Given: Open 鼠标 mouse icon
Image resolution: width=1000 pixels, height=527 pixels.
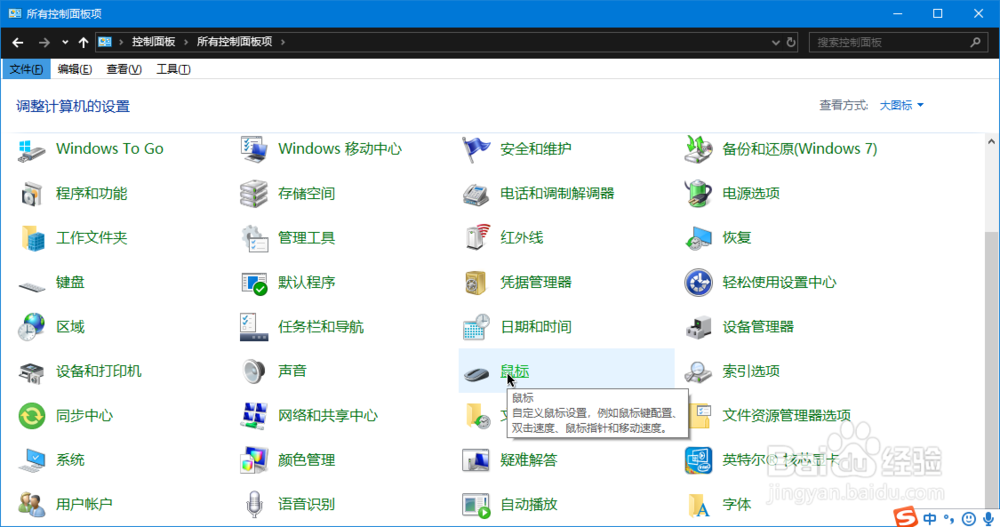Looking at the screenshot, I should click(x=476, y=373).
